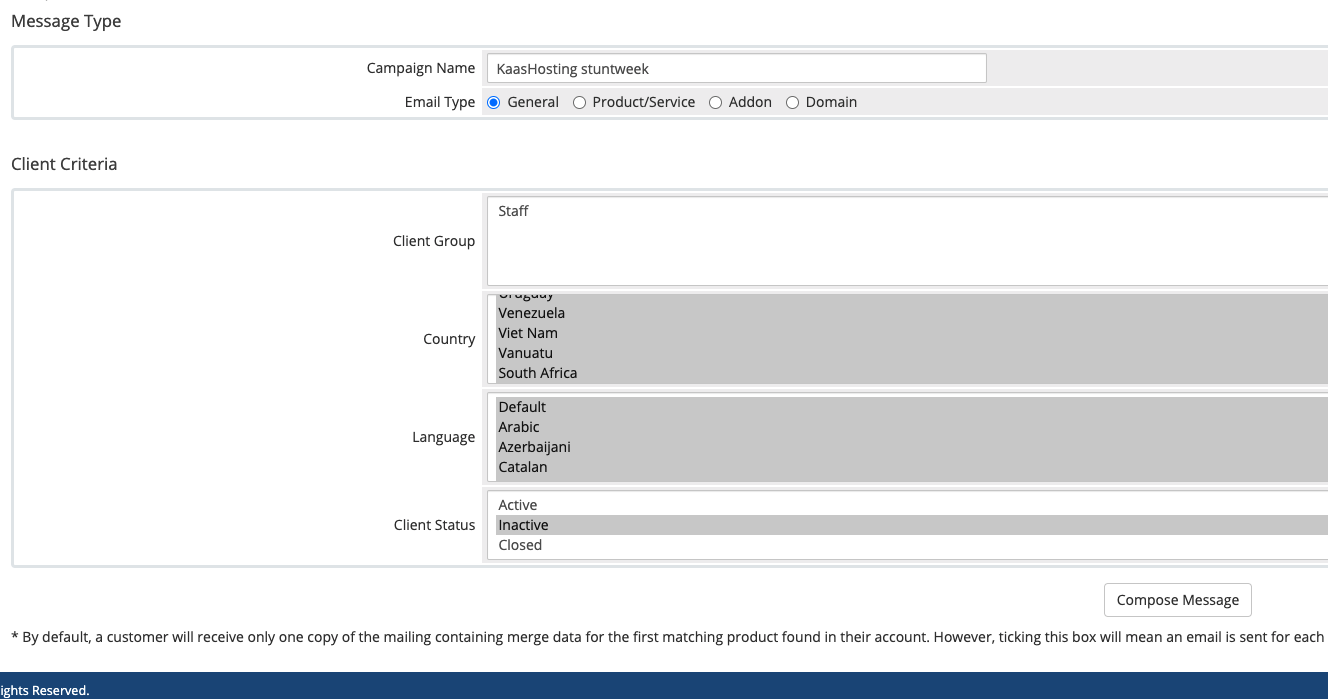Viewport: 1328px width, 699px height.
Task: Select Catalan in the Language list
Action: (x=523, y=467)
